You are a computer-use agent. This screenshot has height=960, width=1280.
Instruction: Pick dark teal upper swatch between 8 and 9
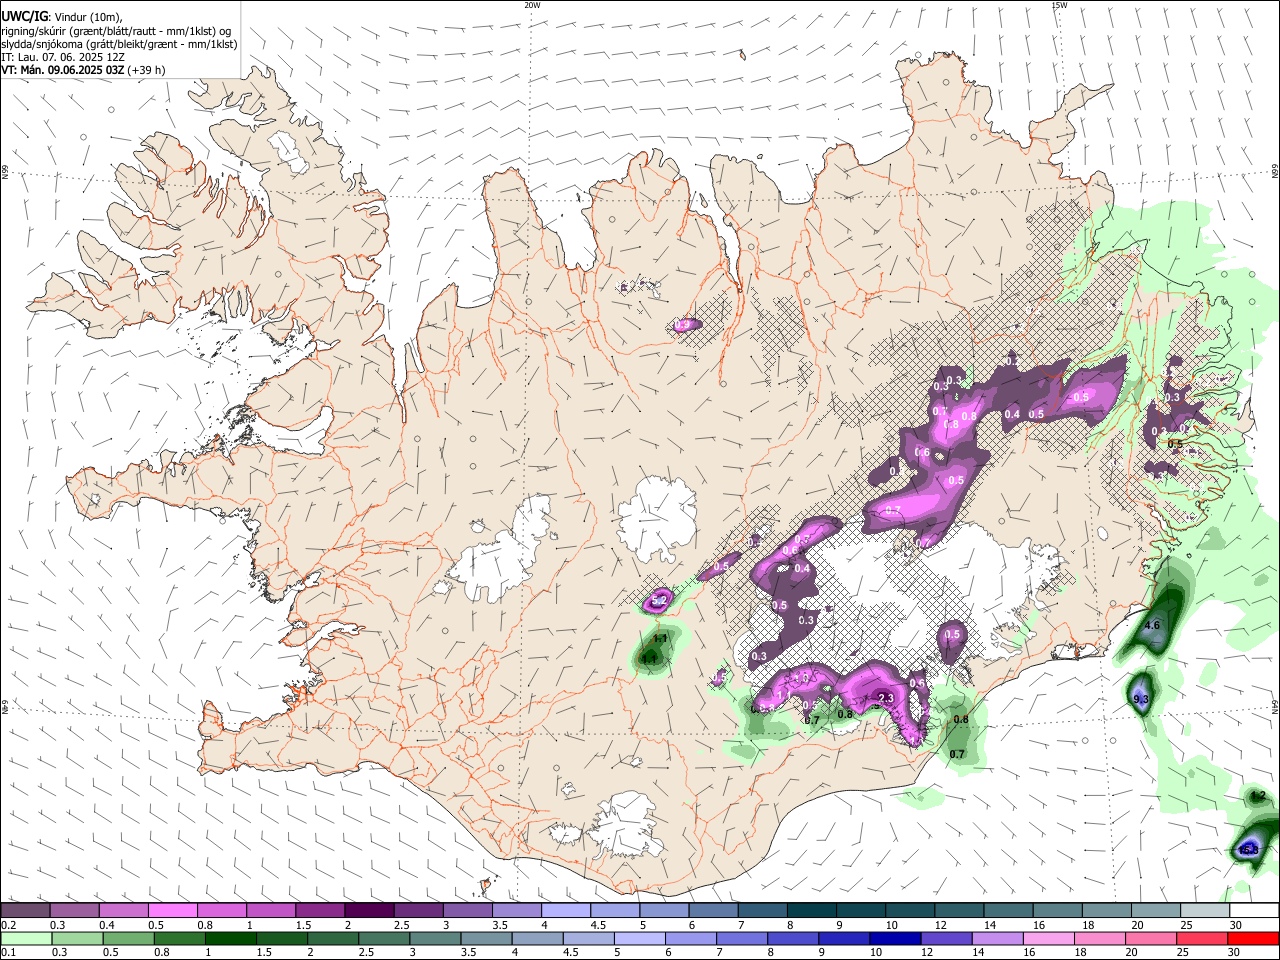click(812, 911)
